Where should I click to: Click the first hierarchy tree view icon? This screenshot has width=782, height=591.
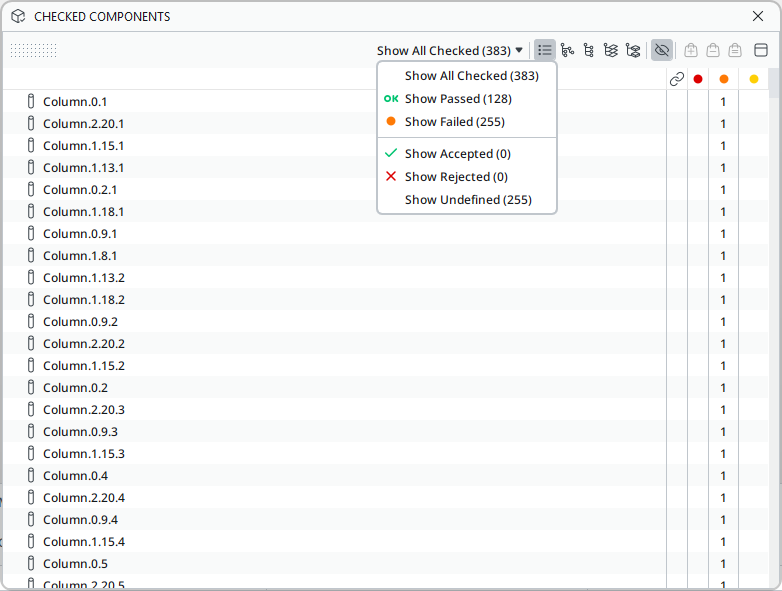pyautogui.click(x=567, y=50)
